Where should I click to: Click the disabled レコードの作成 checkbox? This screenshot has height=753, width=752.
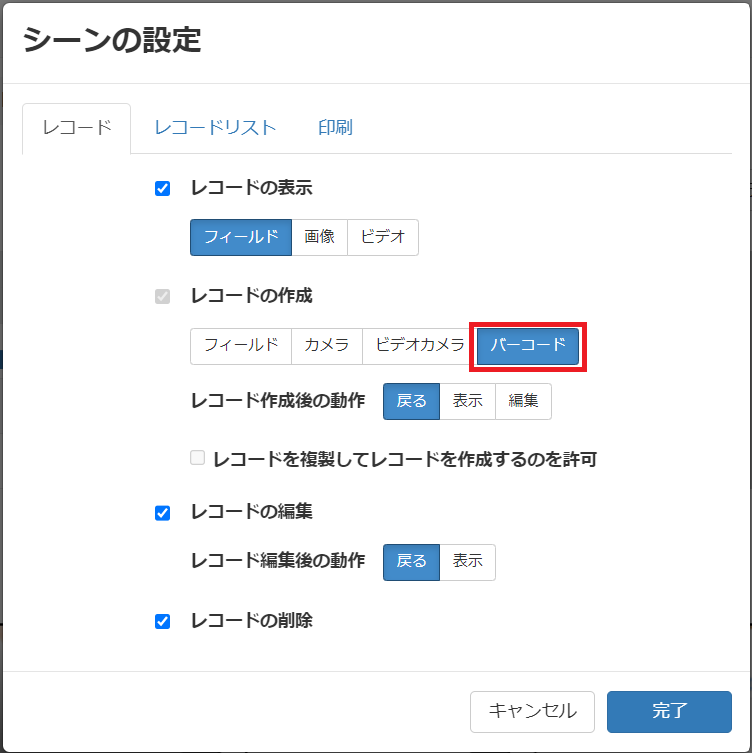click(x=162, y=296)
